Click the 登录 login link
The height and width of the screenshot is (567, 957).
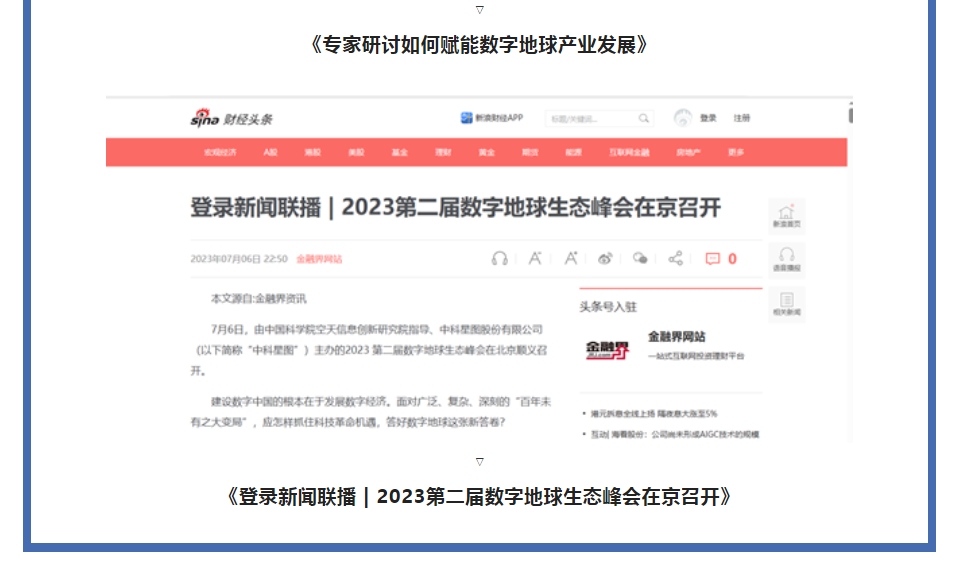point(708,118)
